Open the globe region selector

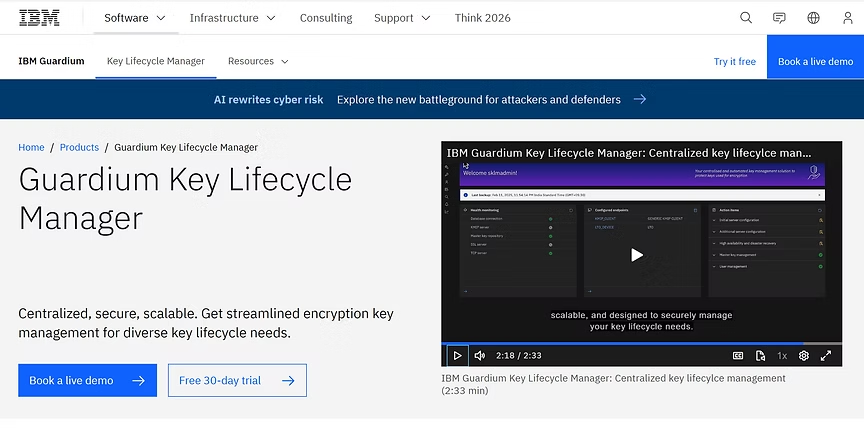pos(813,18)
